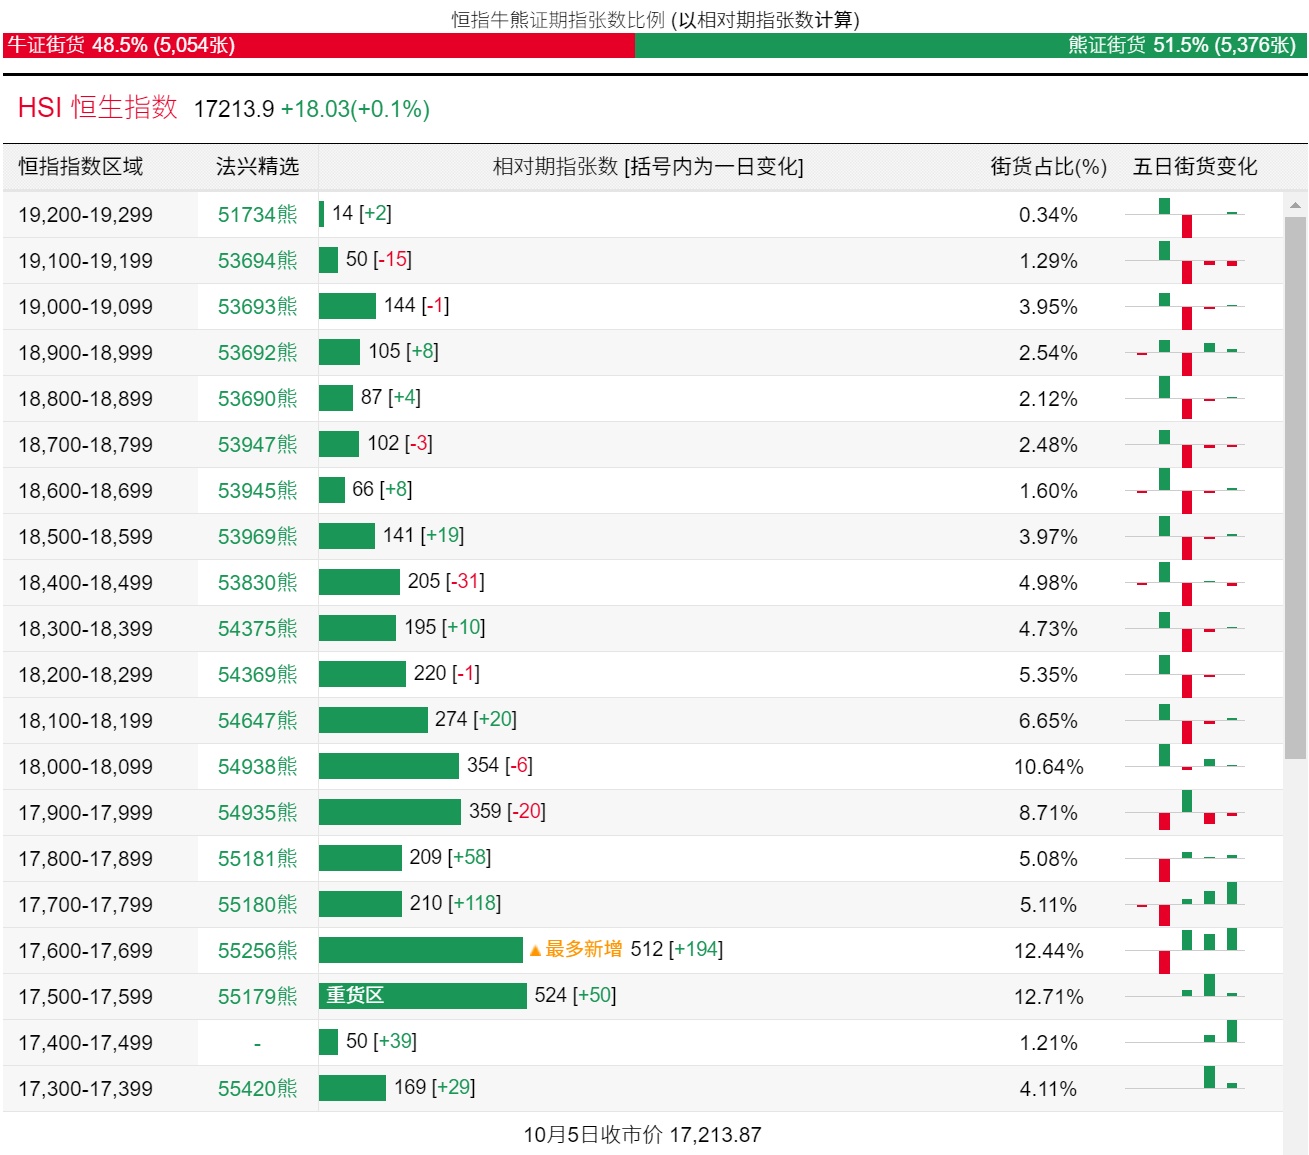Click the red 牛证街货 48.5% bar

tap(318, 45)
